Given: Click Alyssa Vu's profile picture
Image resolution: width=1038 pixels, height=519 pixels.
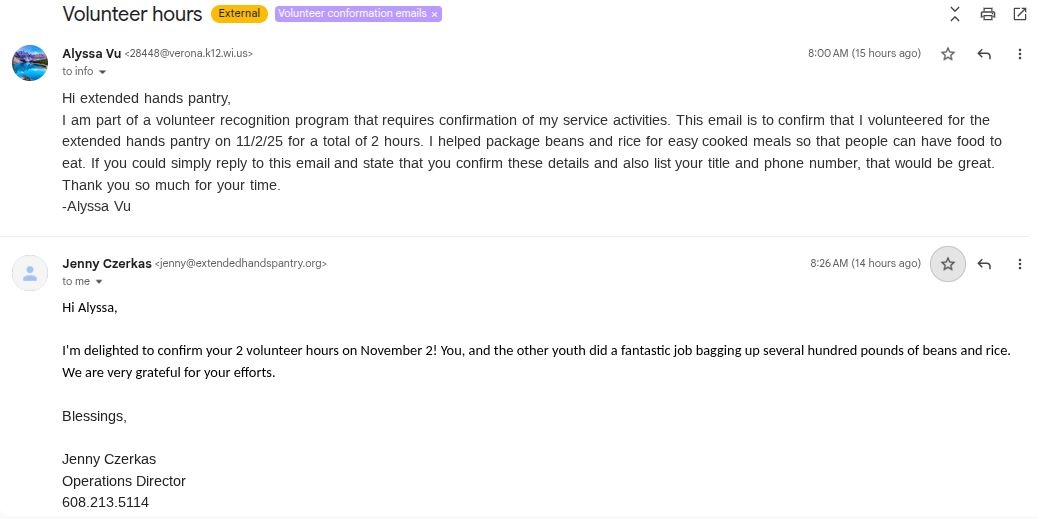Looking at the screenshot, I should 30,62.
